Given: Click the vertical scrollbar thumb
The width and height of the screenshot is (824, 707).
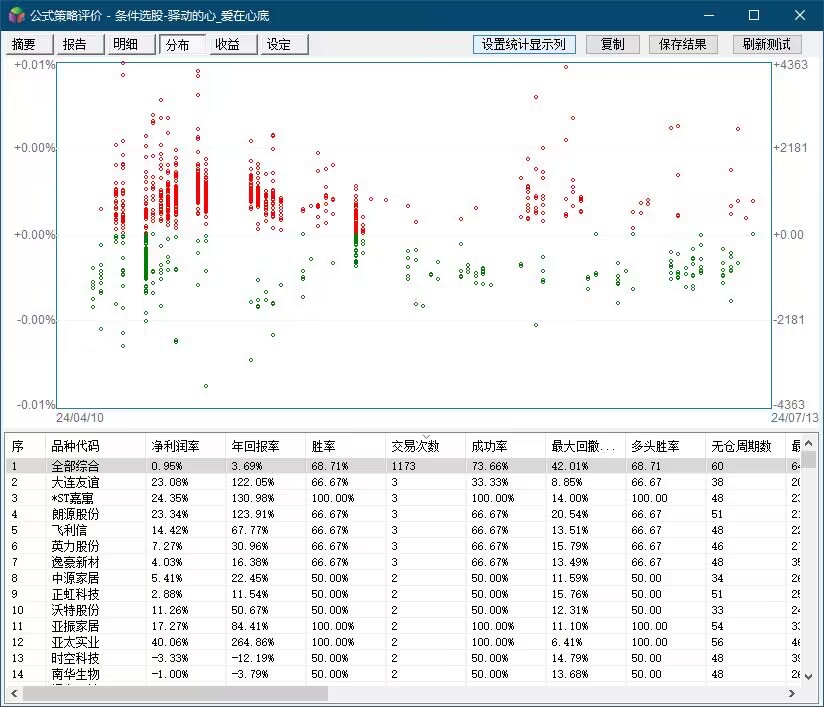Looking at the screenshot, I should click(x=809, y=459).
